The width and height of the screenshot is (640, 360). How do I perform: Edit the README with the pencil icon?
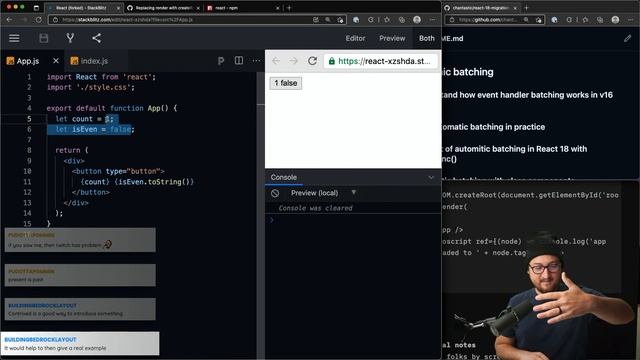tap(627, 38)
